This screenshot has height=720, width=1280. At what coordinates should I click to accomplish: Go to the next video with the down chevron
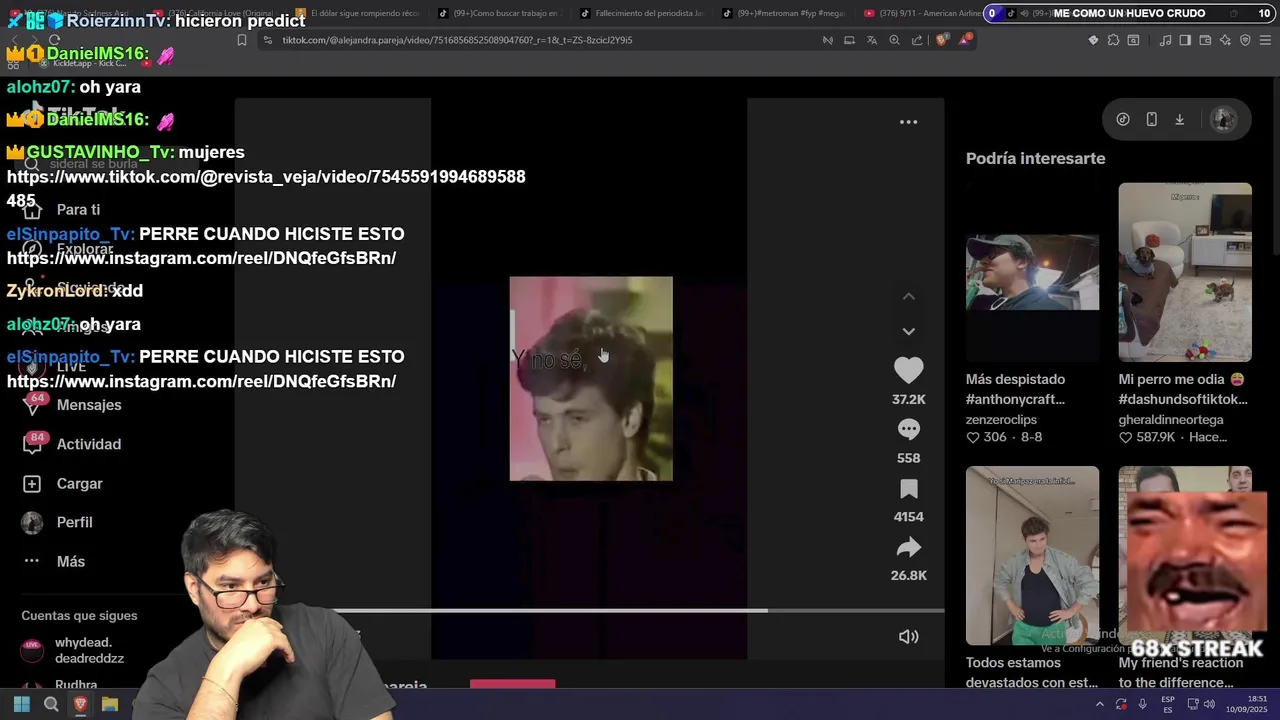[x=908, y=331]
